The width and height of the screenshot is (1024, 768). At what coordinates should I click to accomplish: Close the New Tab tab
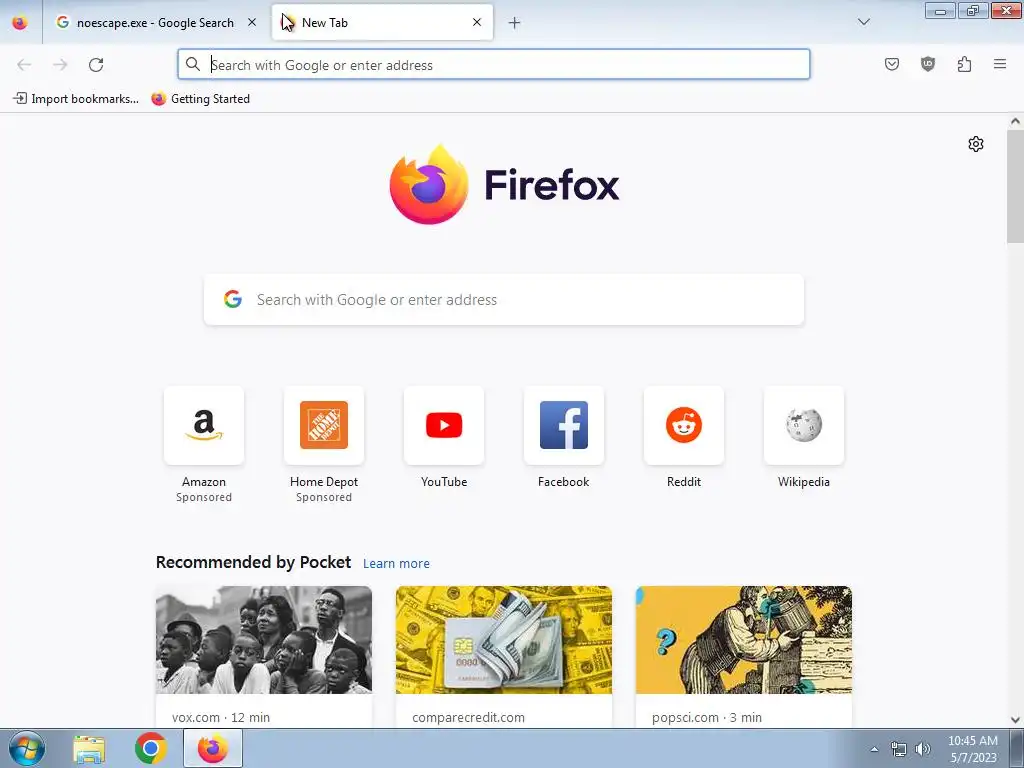tap(477, 23)
